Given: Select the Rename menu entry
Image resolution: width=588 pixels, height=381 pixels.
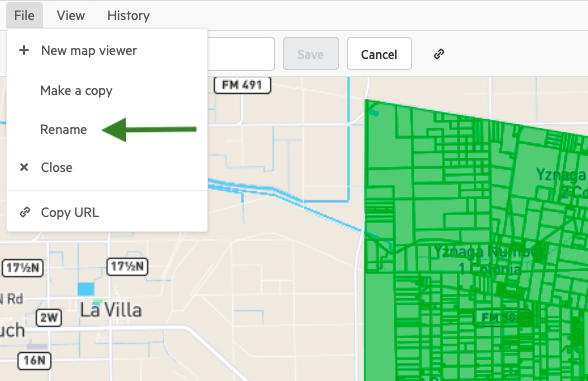Looking at the screenshot, I should pyautogui.click(x=107, y=129).
